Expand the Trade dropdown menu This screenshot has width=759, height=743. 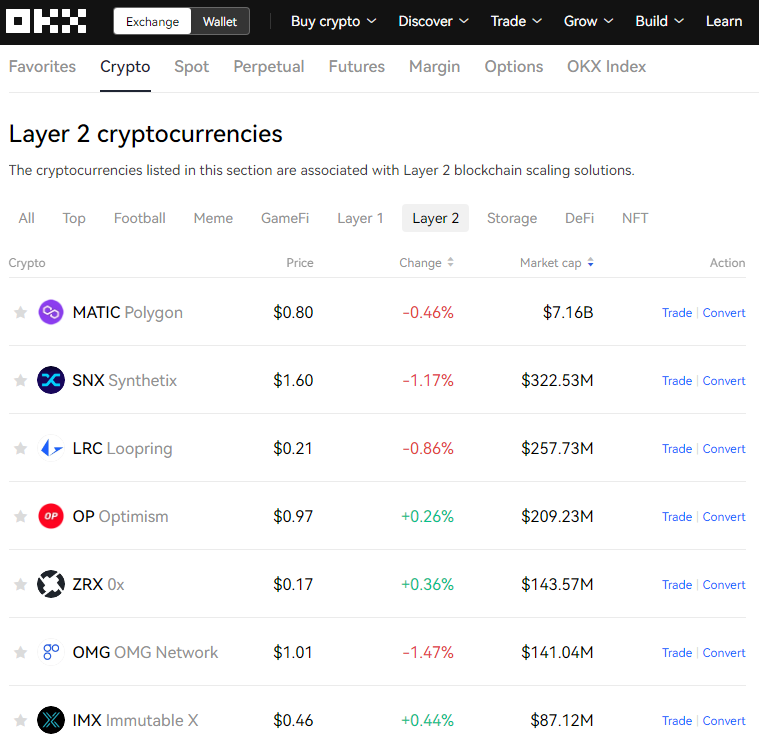tap(516, 21)
